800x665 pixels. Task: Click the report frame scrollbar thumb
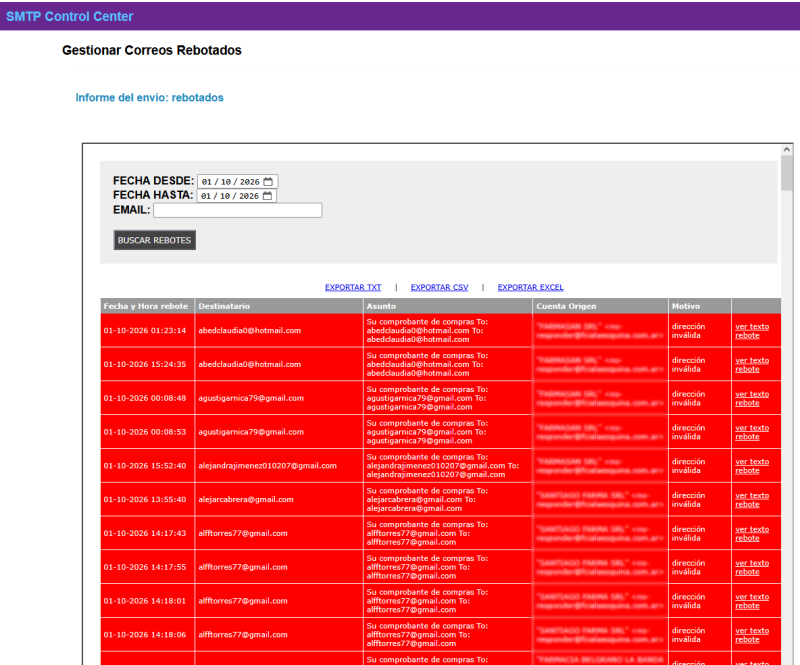point(786,173)
